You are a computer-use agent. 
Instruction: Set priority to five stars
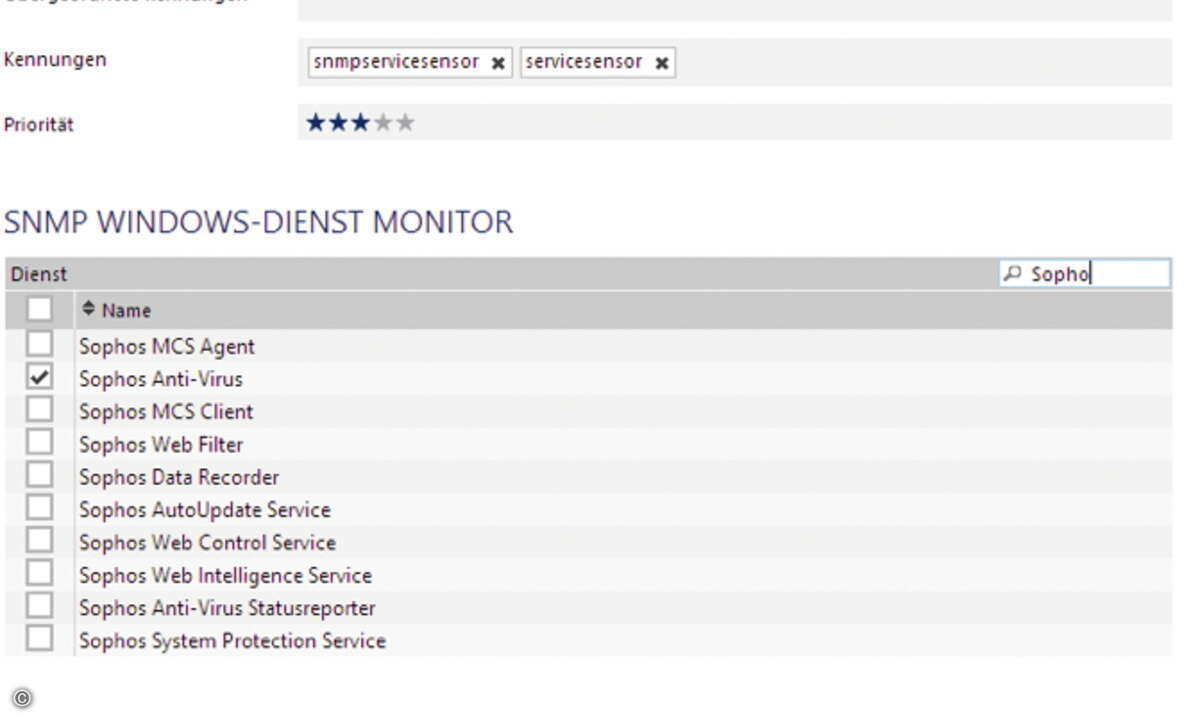click(x=404, y=123)
